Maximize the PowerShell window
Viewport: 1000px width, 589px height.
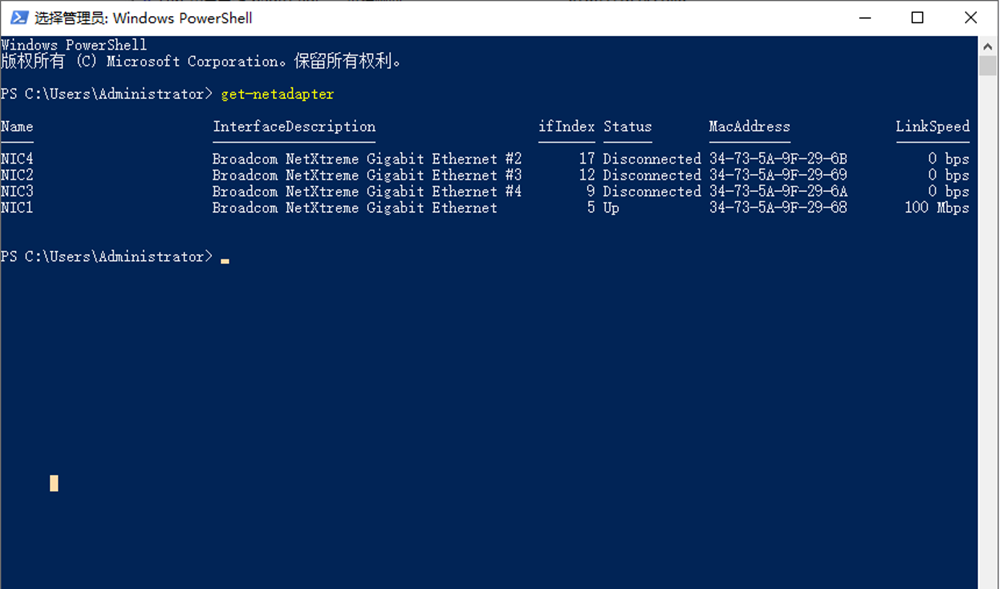point(917,17)
